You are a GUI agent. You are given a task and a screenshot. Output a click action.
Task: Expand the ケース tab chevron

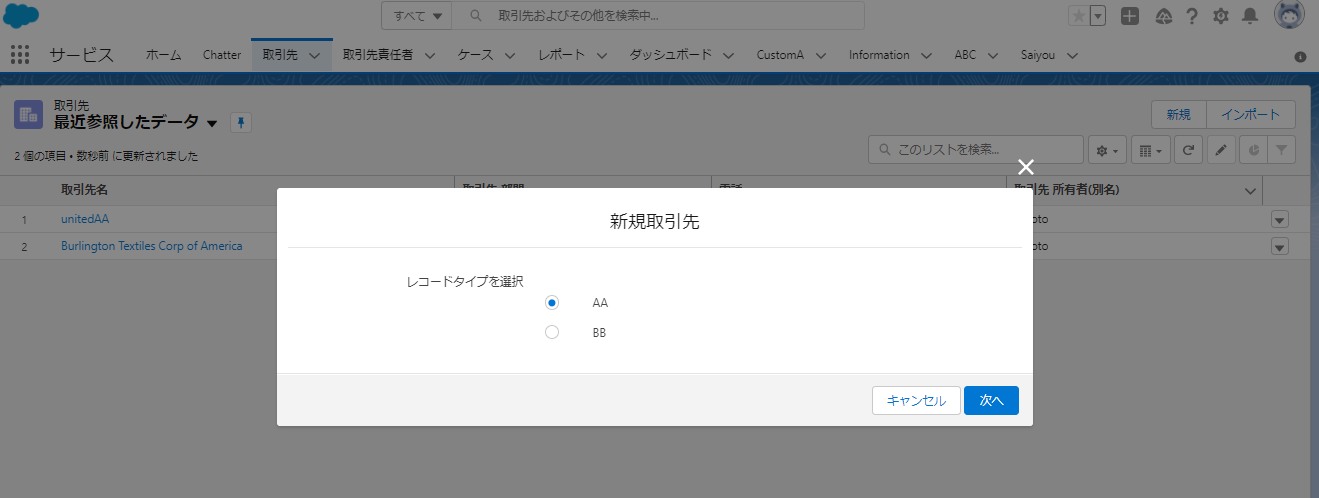pyautogui.click(x=510, y=56)
